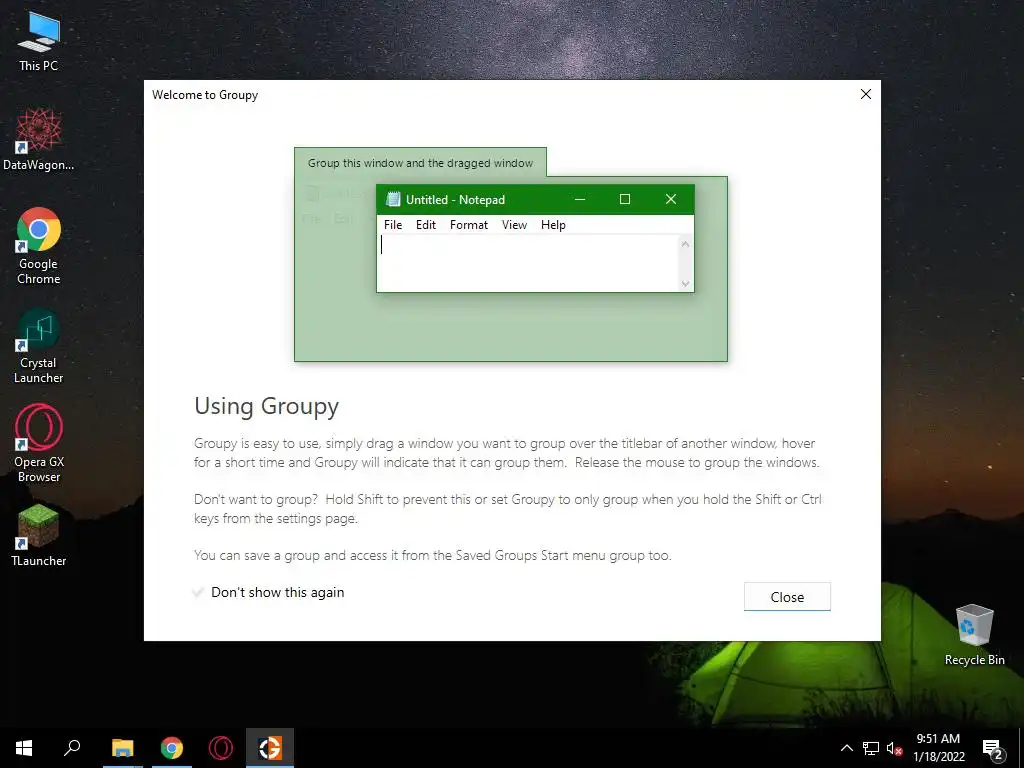Open File Explorer from taskbar
Viewport: 1024px width, 768px height.
[x=122, y=748]
